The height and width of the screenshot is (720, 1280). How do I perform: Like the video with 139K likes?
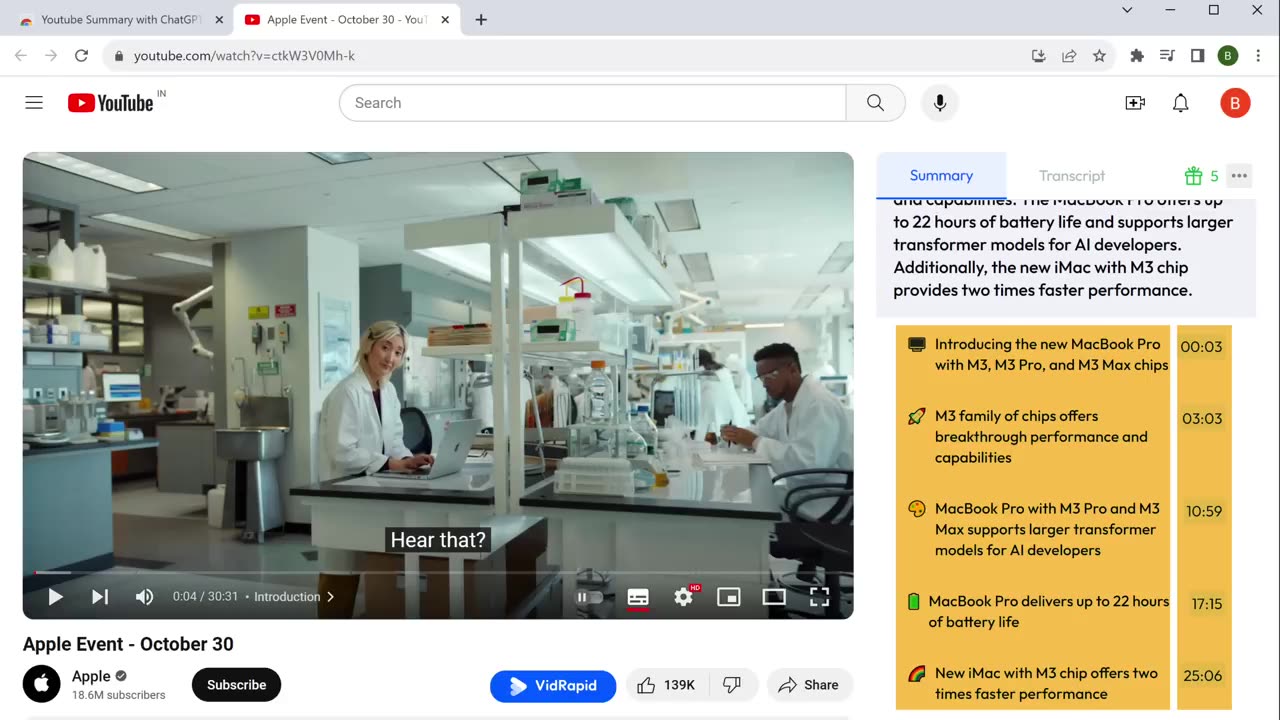[667, 685]
